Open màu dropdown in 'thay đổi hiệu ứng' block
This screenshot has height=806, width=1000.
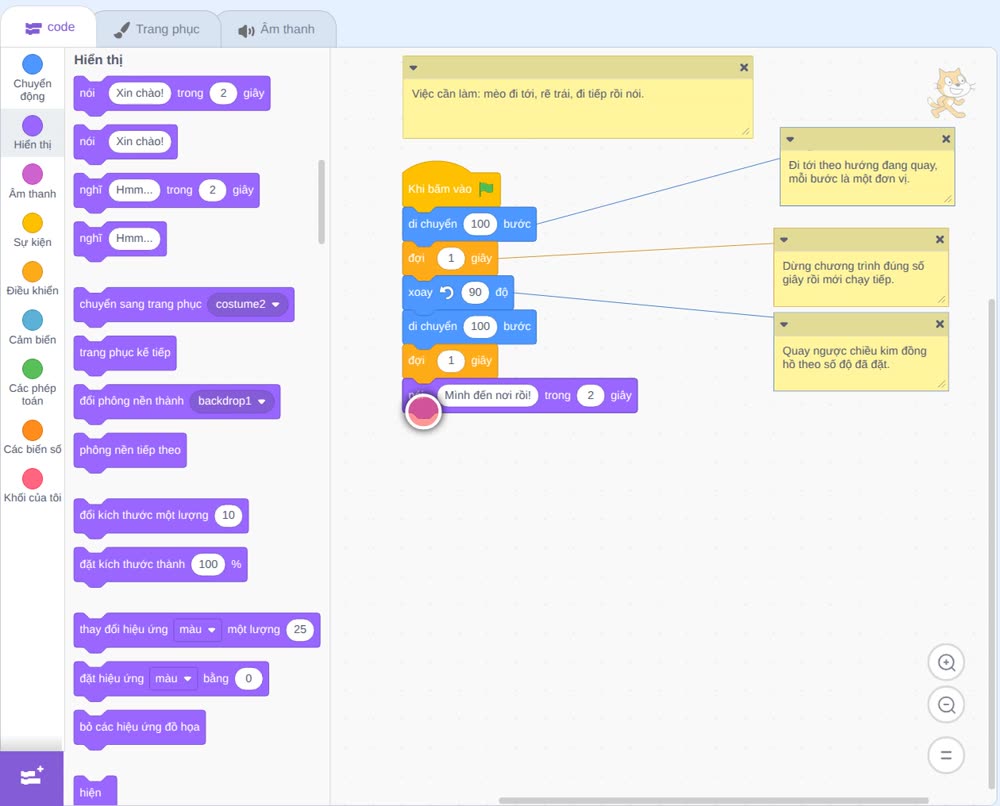197,629
